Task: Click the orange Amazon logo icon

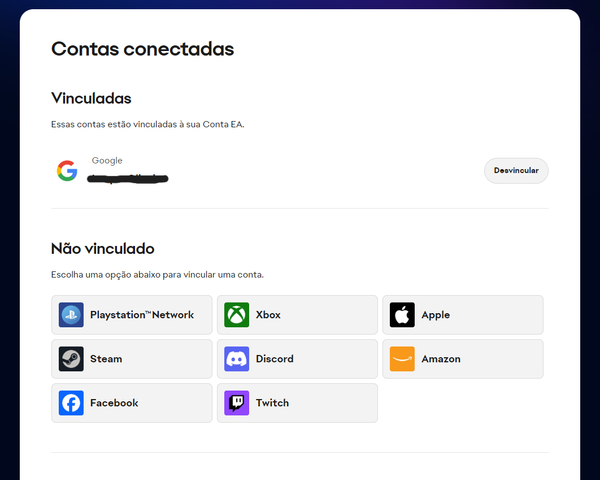Action: click(x=402, y=359)
